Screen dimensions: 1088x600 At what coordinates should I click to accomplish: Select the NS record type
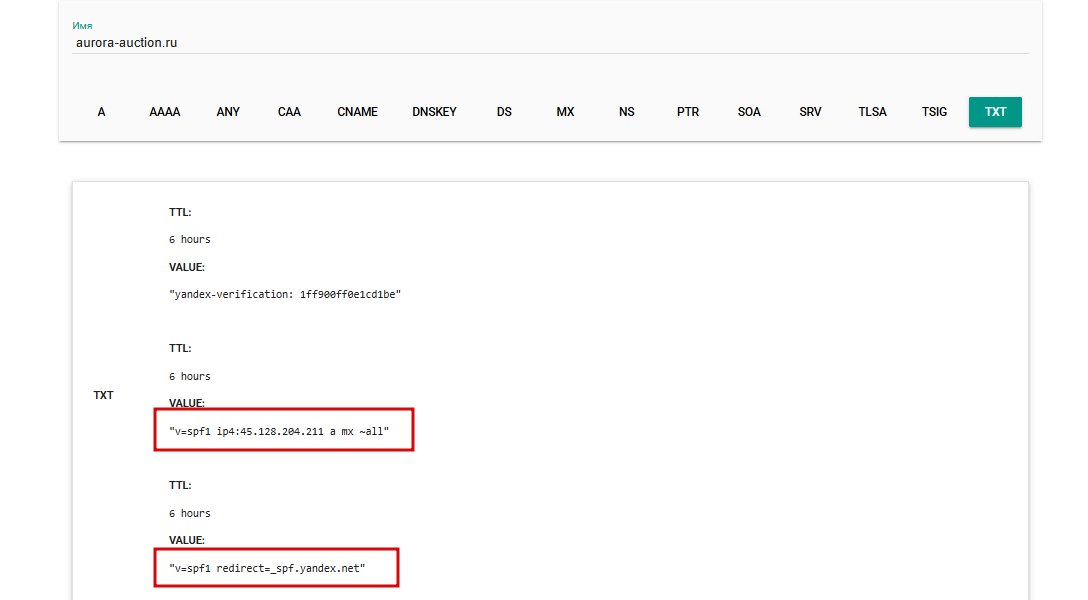(x=627, y=112)
